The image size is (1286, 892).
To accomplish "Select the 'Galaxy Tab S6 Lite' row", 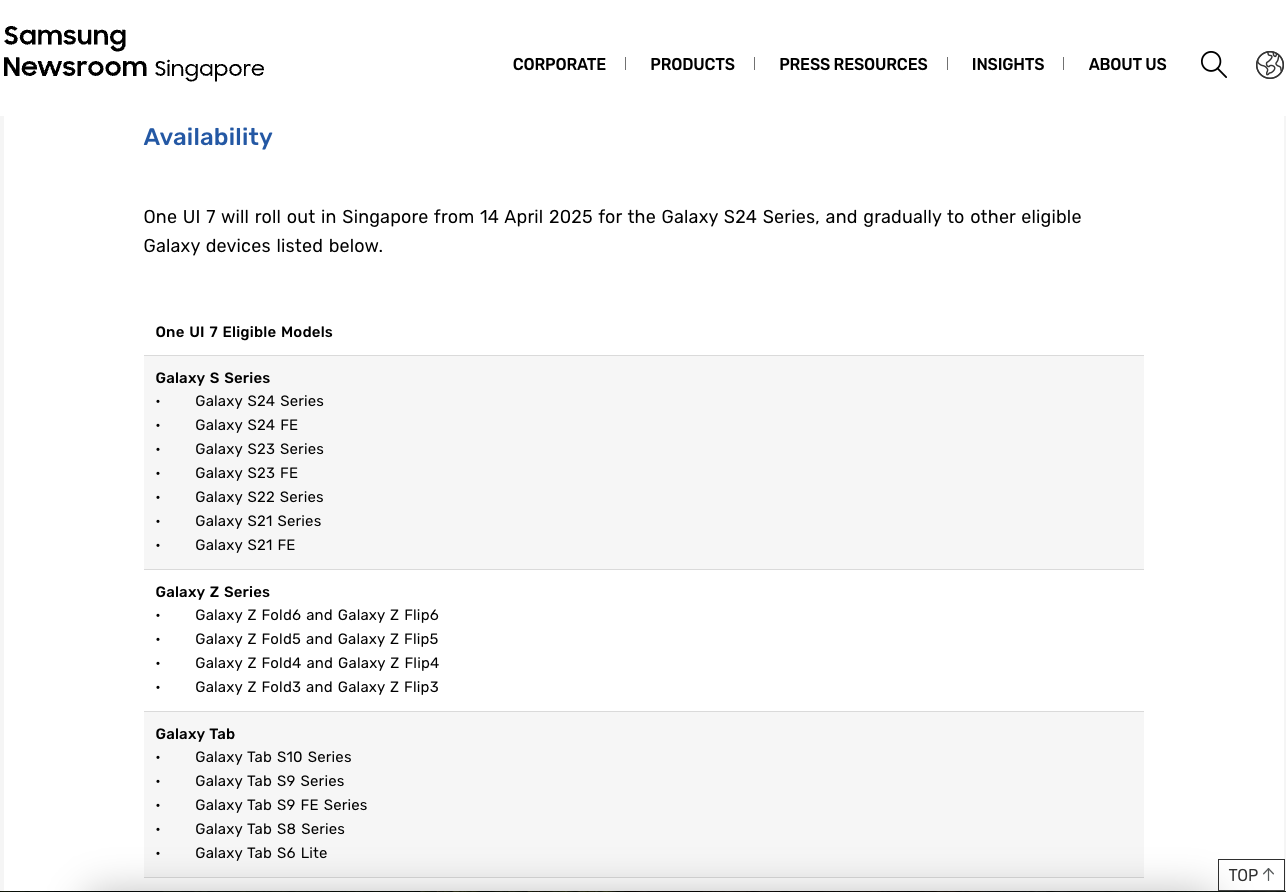I will (x=261, y=853).
